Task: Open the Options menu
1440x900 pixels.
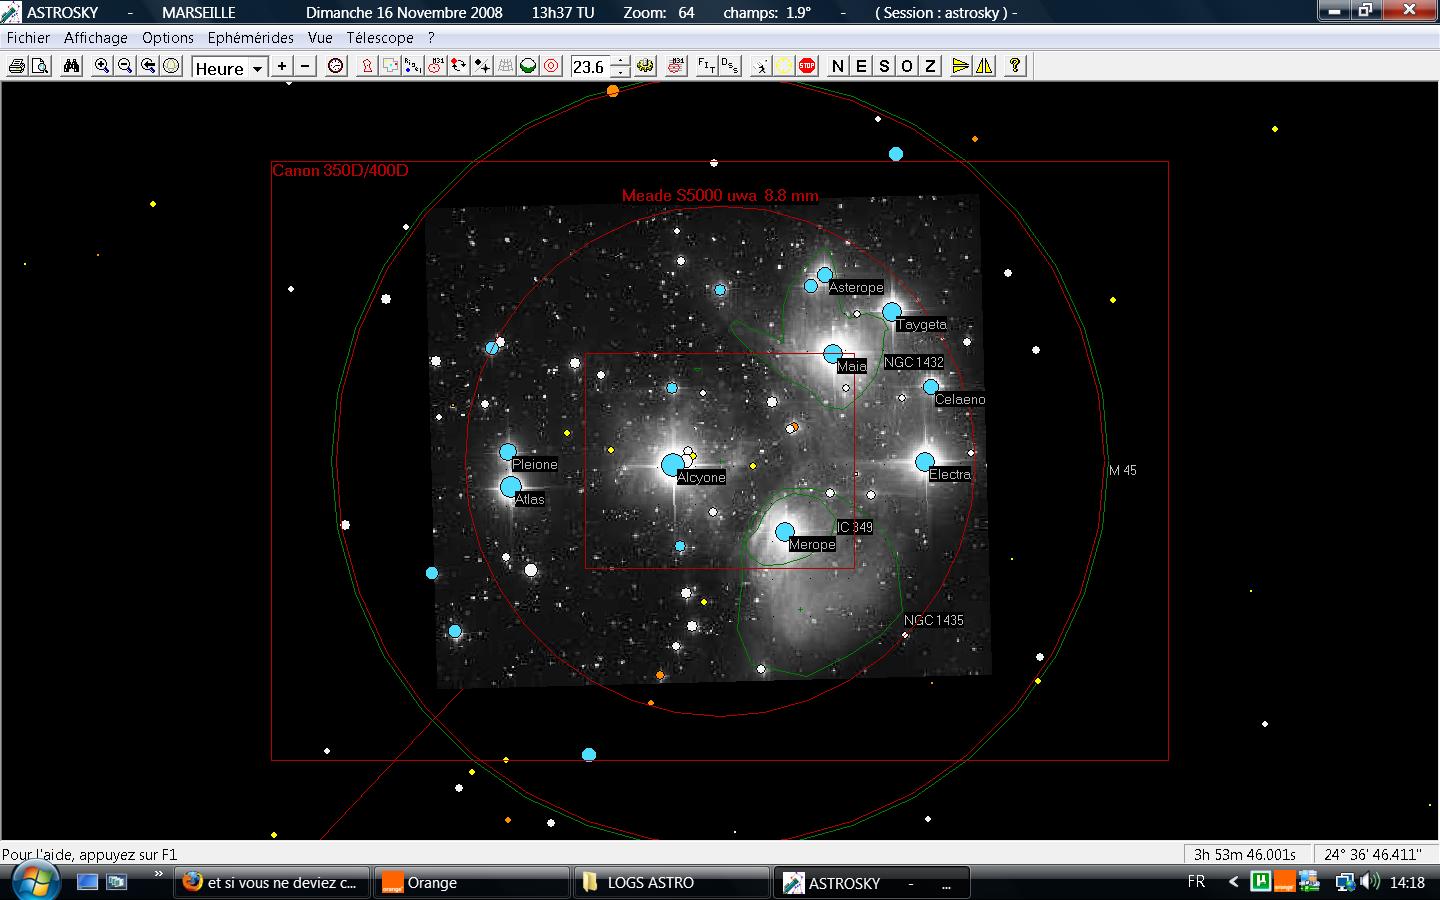Action: point(168,38)
